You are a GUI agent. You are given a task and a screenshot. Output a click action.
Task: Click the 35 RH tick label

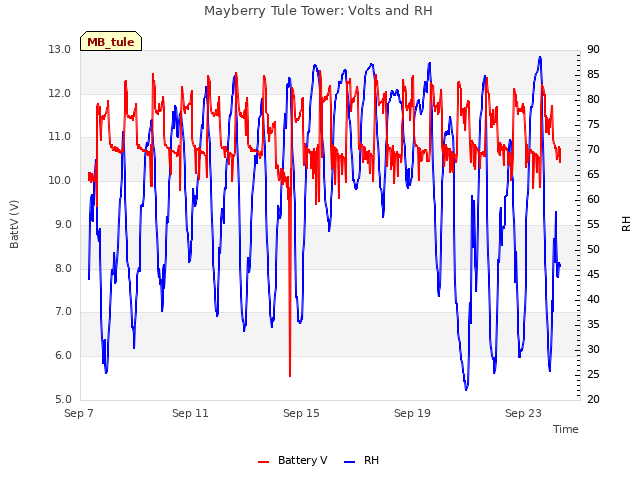click(x=593, y=324)
